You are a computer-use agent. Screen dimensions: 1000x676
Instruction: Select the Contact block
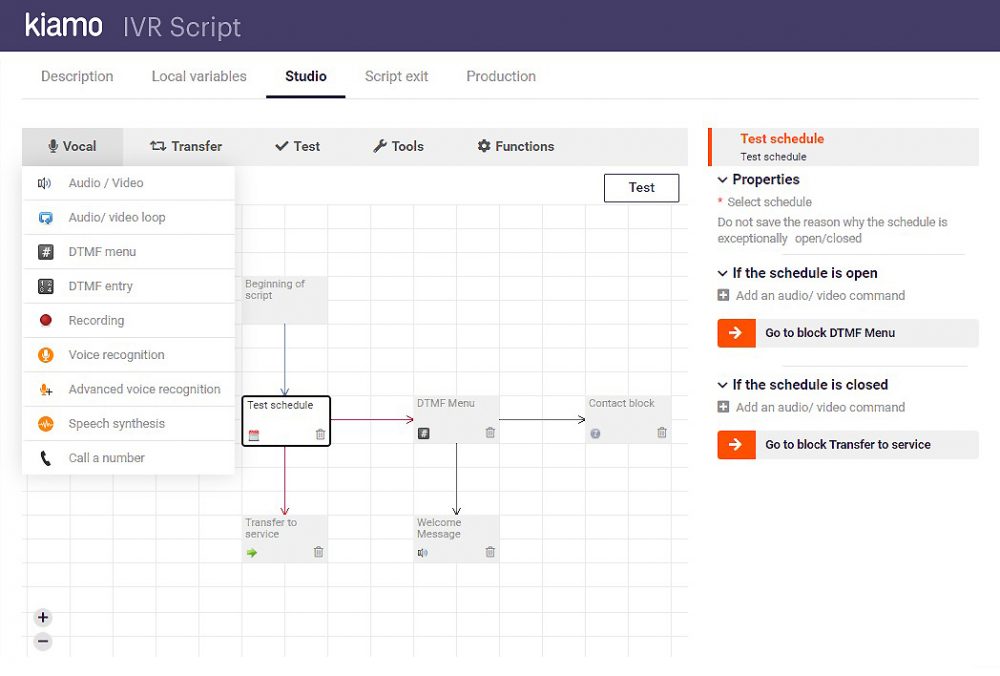[628, 419]
